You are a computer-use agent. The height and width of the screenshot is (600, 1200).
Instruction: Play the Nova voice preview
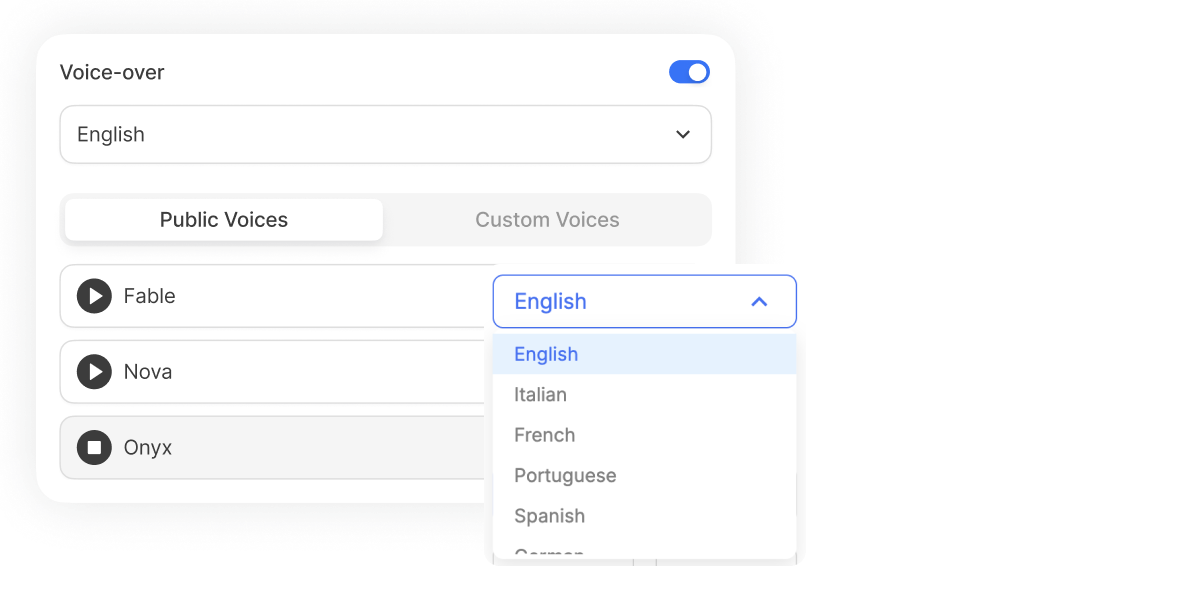pos(93,372)
